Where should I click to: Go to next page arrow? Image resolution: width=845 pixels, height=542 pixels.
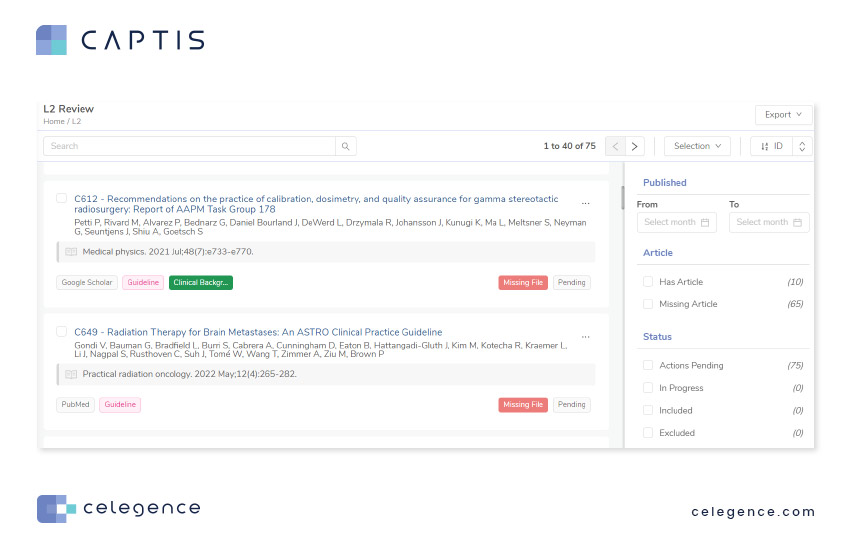point(635,146)
